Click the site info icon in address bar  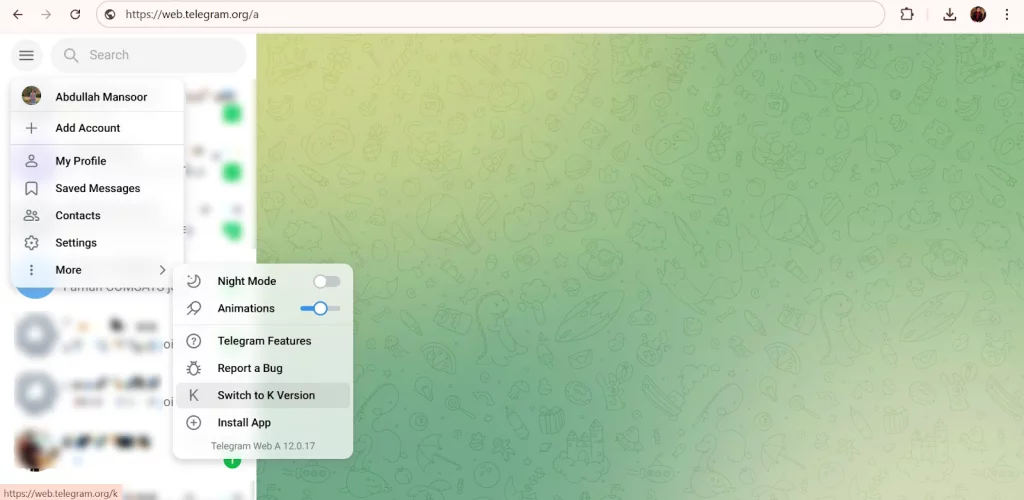[110, 14]
